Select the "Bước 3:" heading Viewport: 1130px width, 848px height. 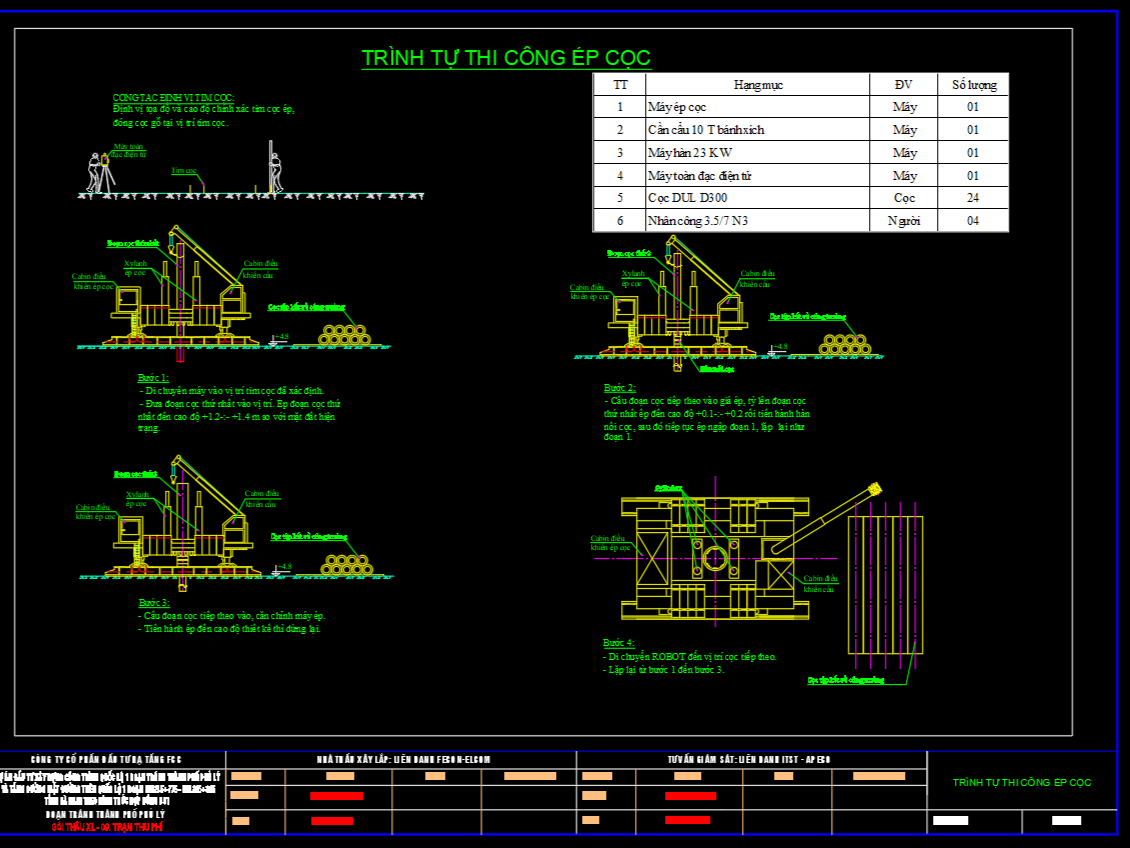click(154, 602)
